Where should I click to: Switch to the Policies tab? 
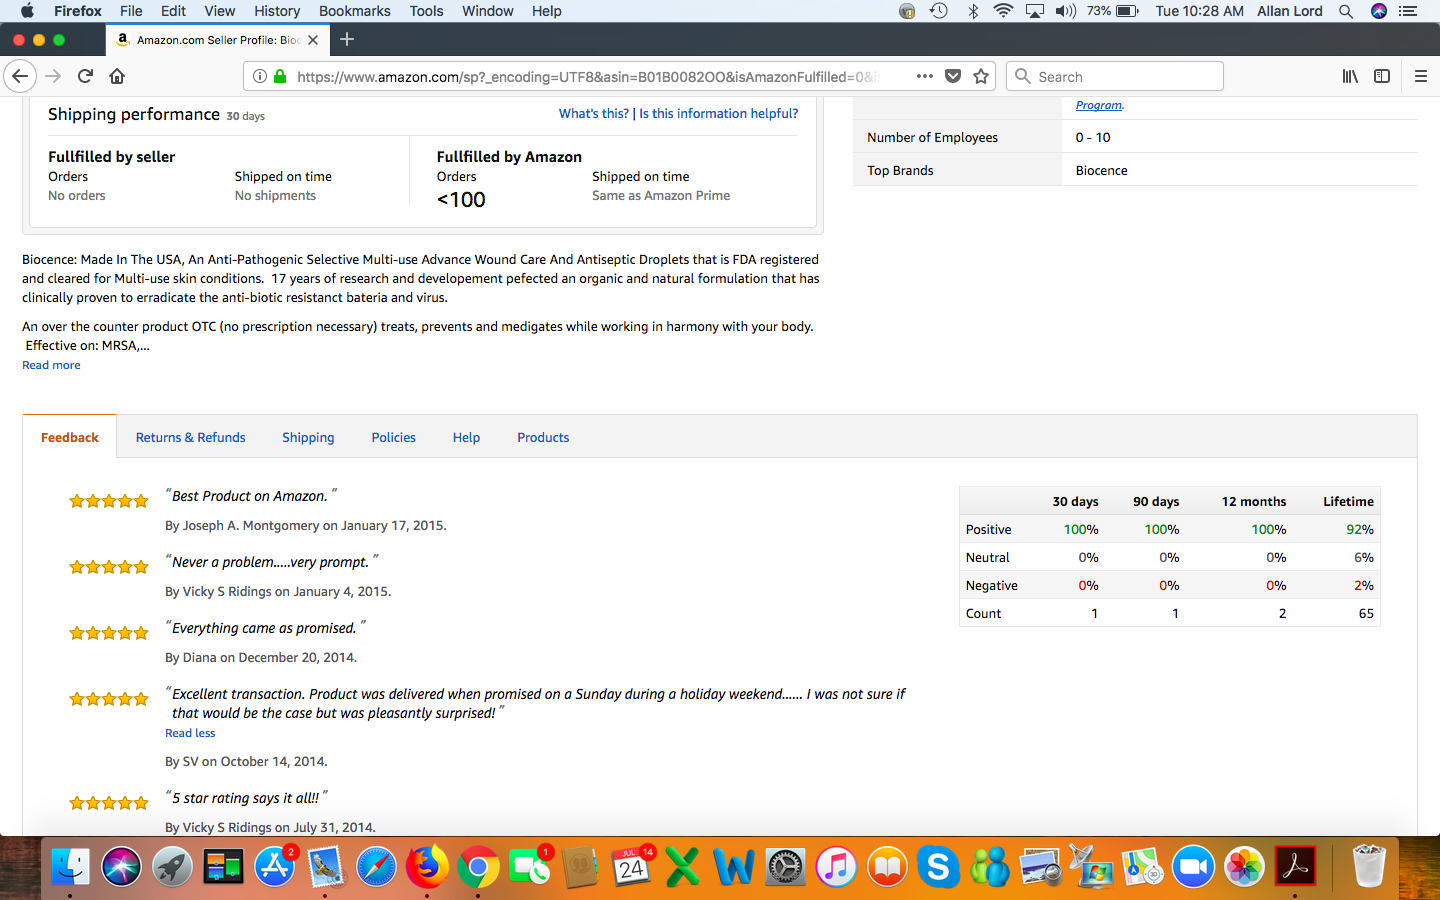click(x=394, y=437)
